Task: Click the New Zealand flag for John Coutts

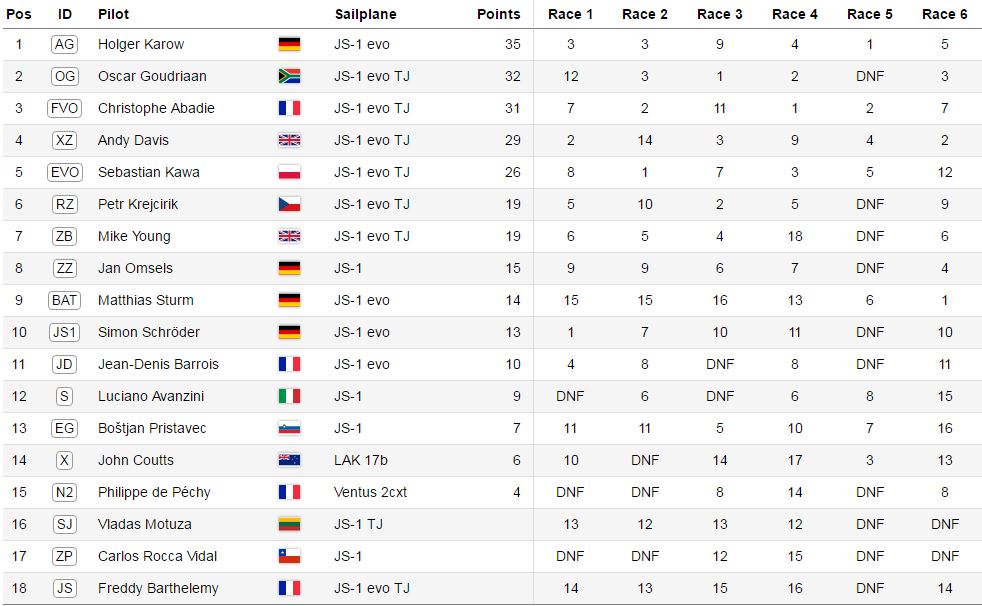Action: click(x=289, y=460)
